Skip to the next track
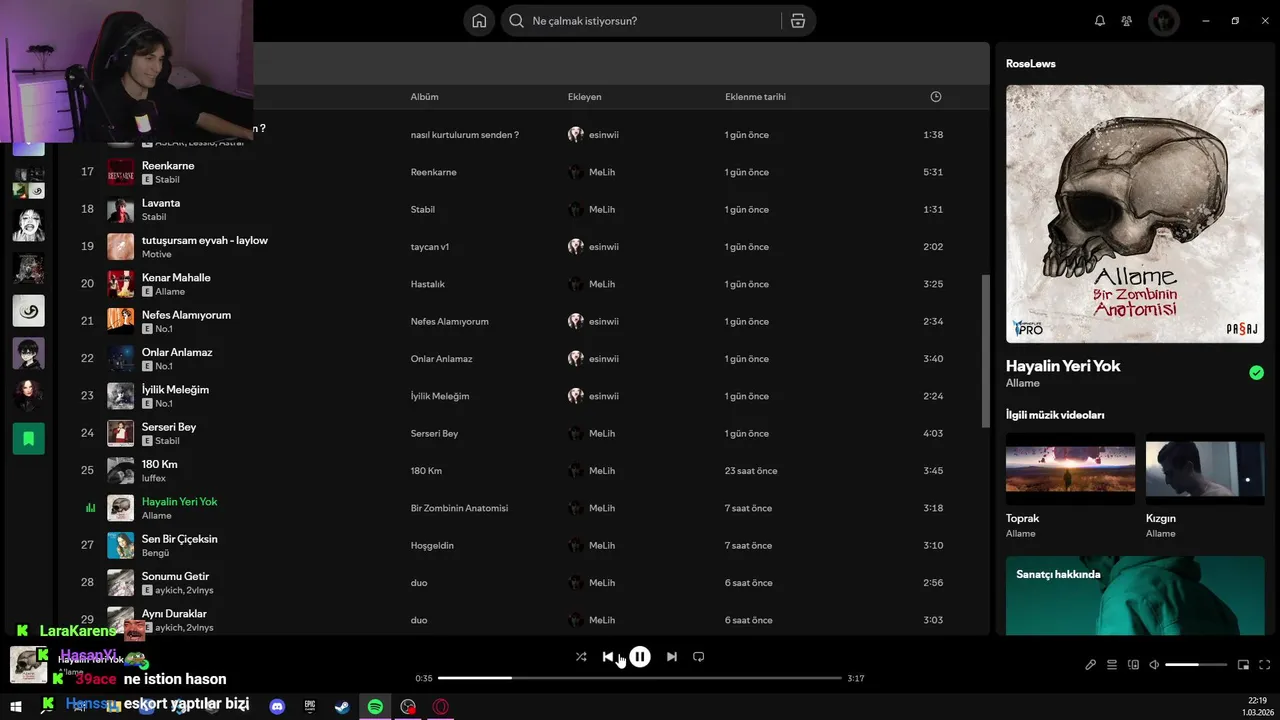Image resolution: width=1280 pixels, height=720 pixels. pyautogui.click(x=672, y=657)
